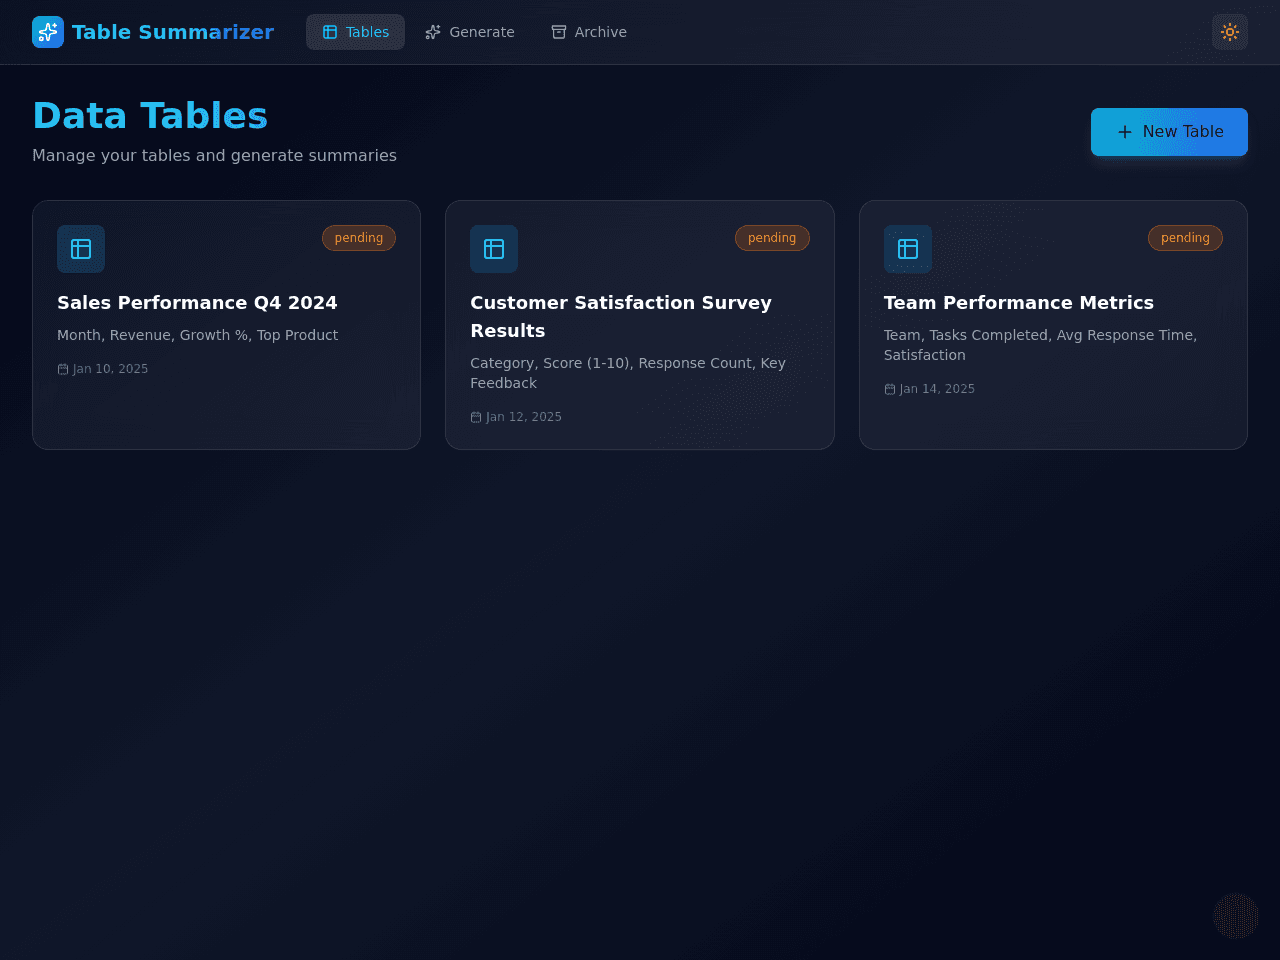
Task: Click the calendar icon beside Jan 14, 2025
Action: coord(890,389)
